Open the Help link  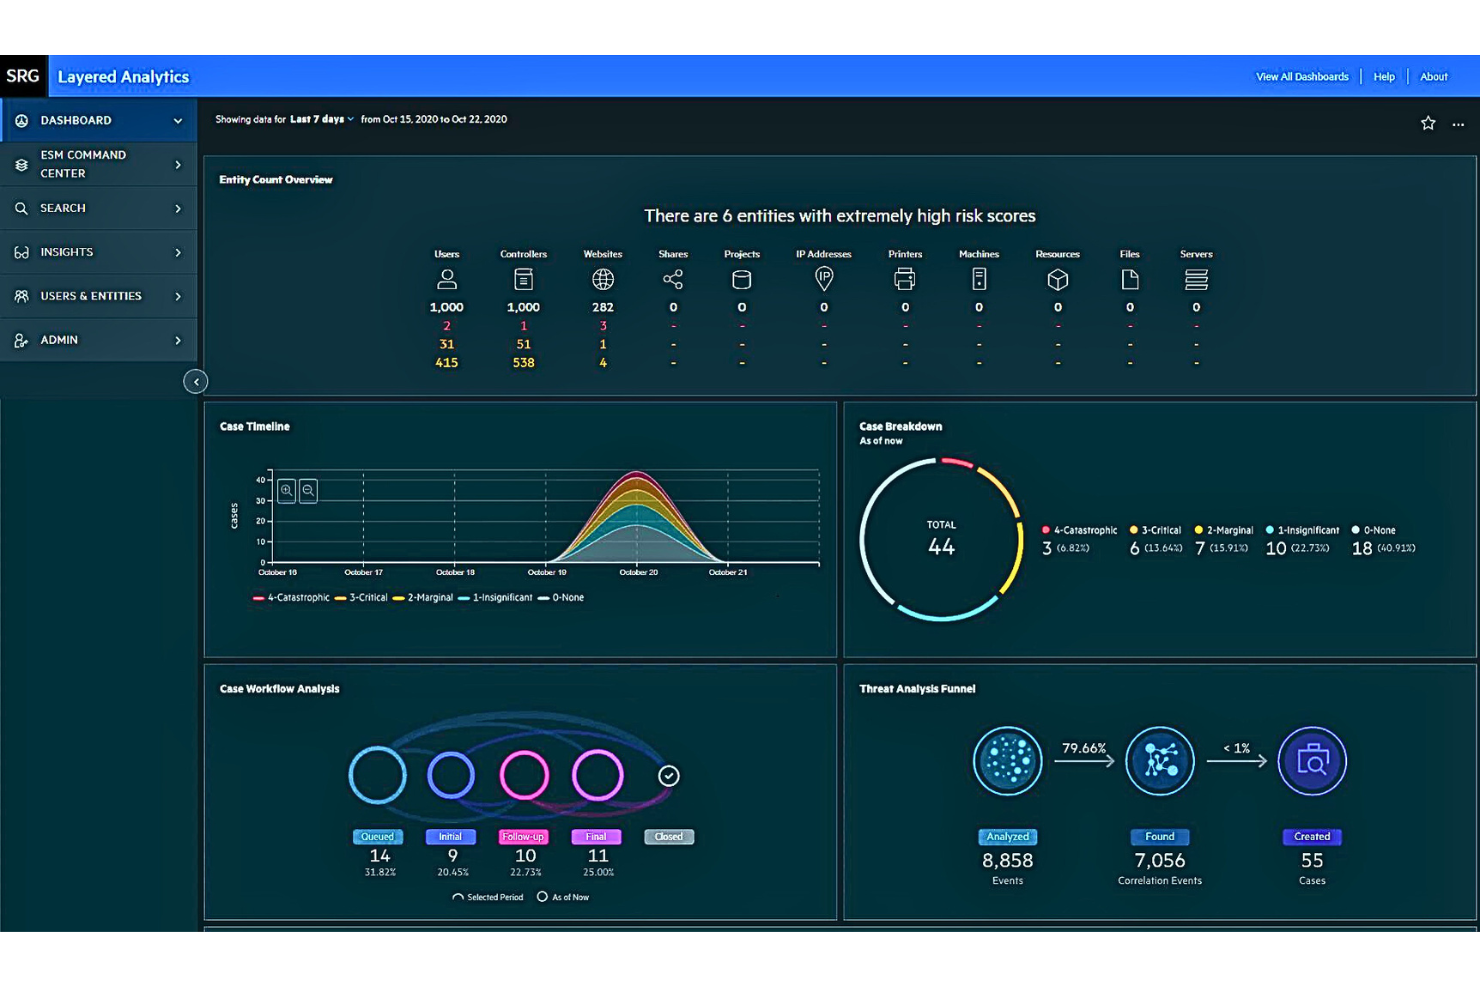point(1384,76)
